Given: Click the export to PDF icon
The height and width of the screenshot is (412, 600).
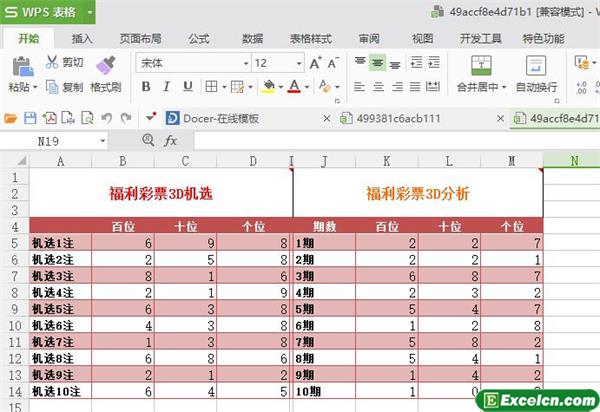Looking at the screenshot, I should [49, 118].
